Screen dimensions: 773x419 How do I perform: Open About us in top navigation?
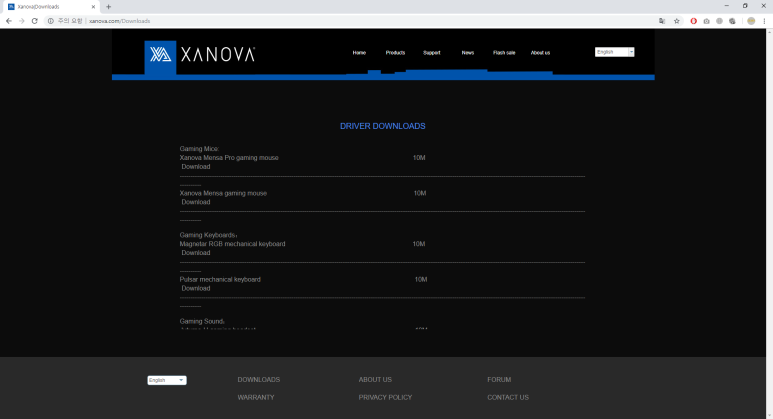point(540,52)
